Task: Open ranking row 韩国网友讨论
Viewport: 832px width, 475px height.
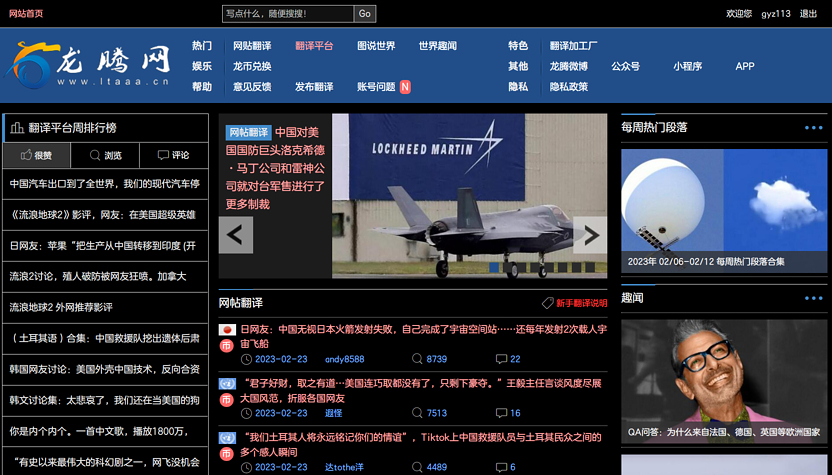Action: [x=105, y=369]
